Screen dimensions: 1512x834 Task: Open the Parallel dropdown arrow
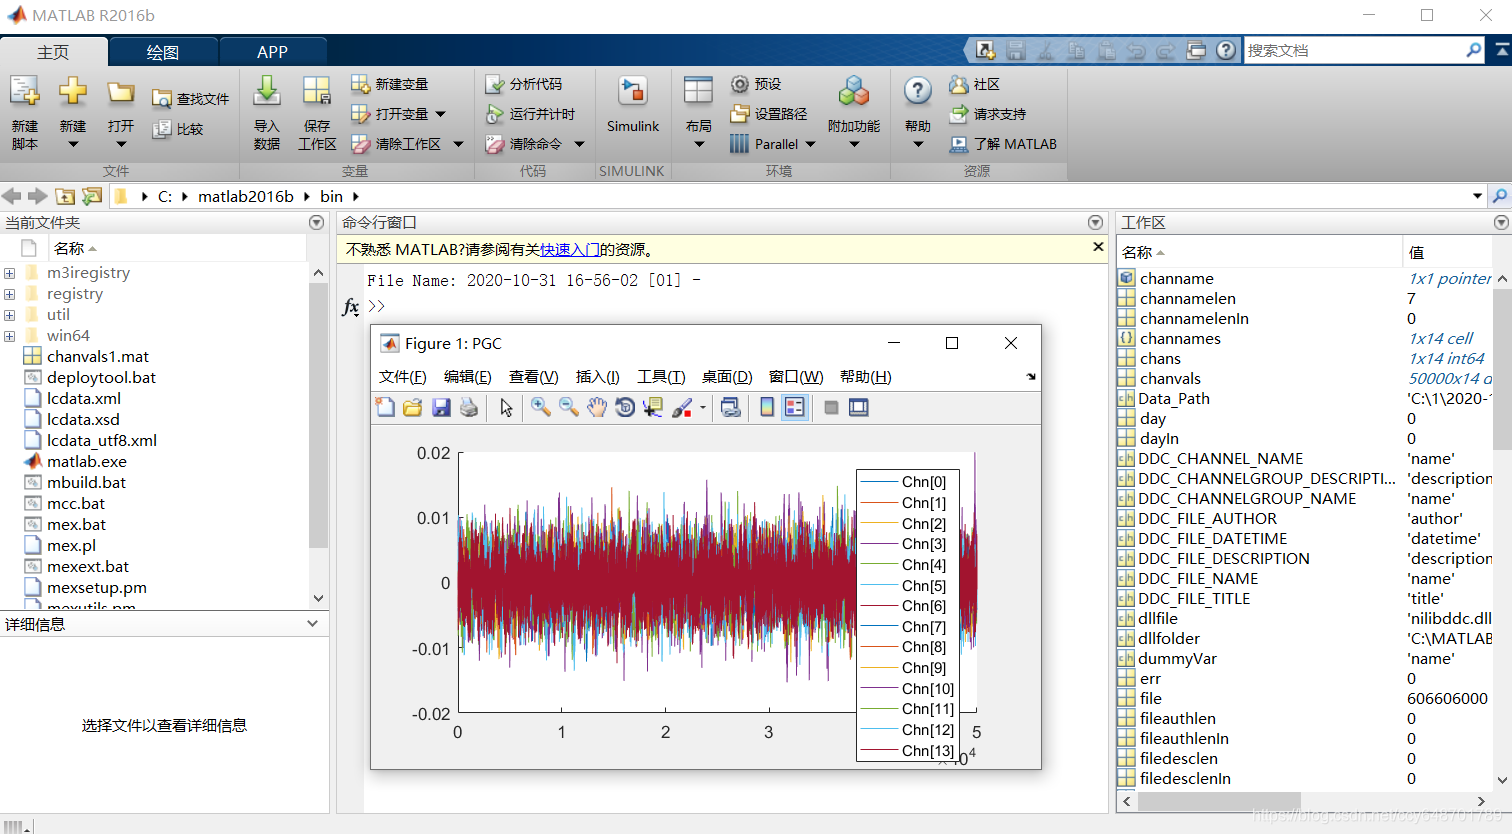tap(810, 144)
